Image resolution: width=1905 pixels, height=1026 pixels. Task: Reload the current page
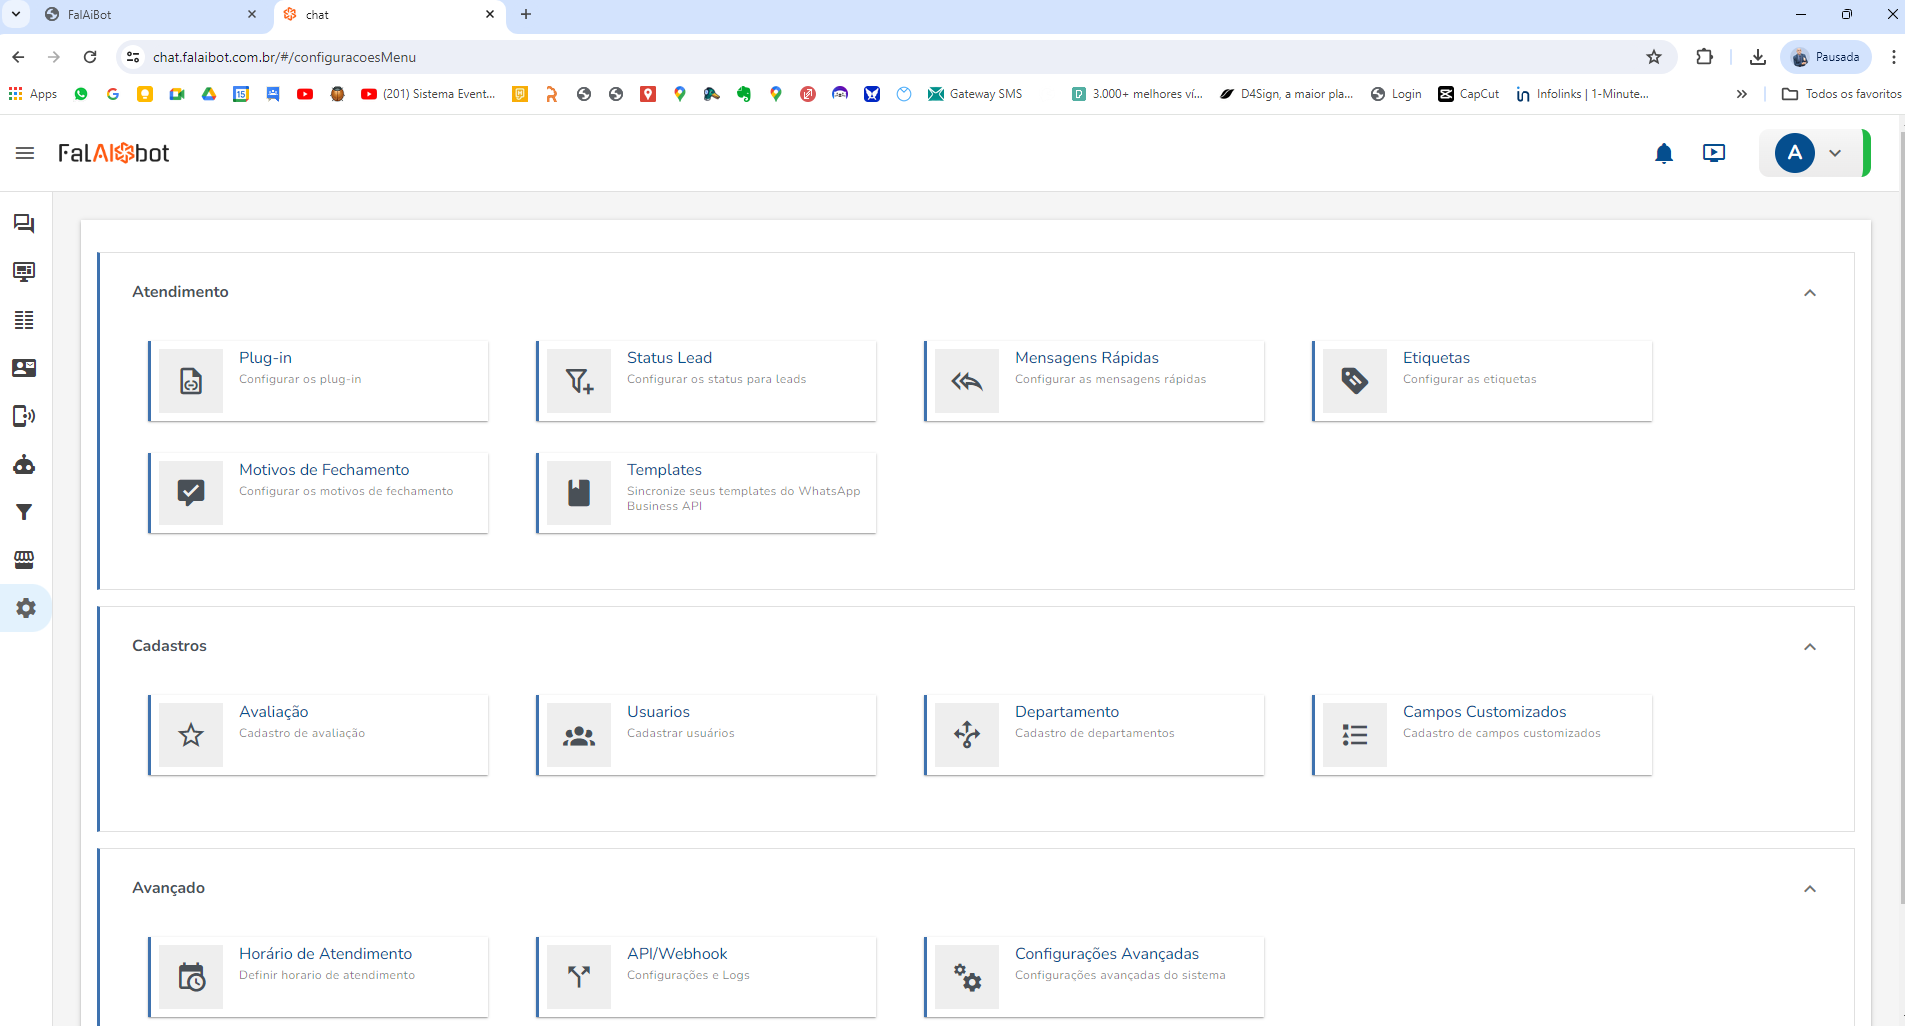pos(90,57)
